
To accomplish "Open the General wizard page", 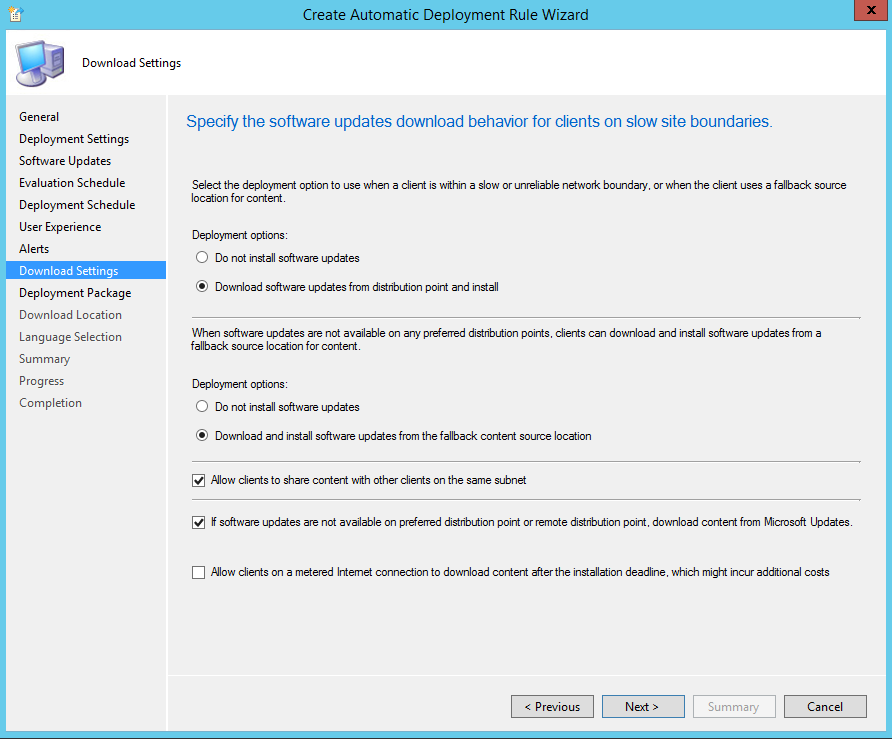I will click(x=39, y=117).
